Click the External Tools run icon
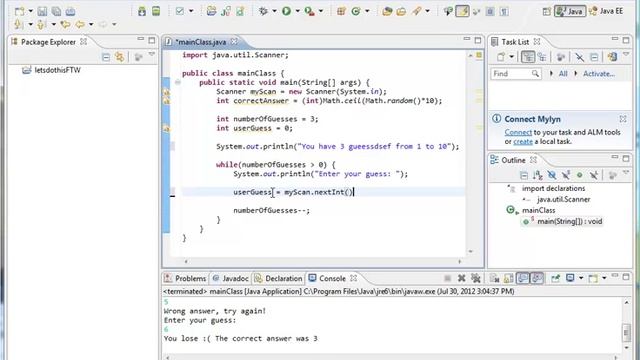This screenshot has height=360, width=640. [x=309, y=11]
